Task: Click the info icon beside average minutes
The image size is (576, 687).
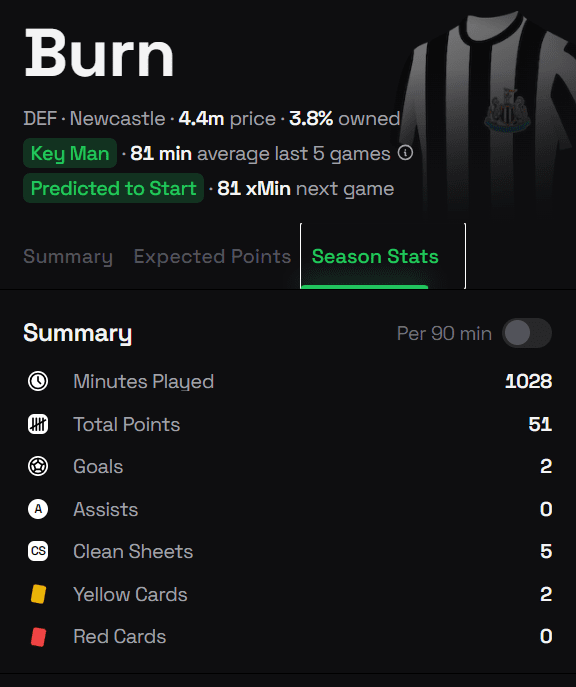Action: [405, 153]
